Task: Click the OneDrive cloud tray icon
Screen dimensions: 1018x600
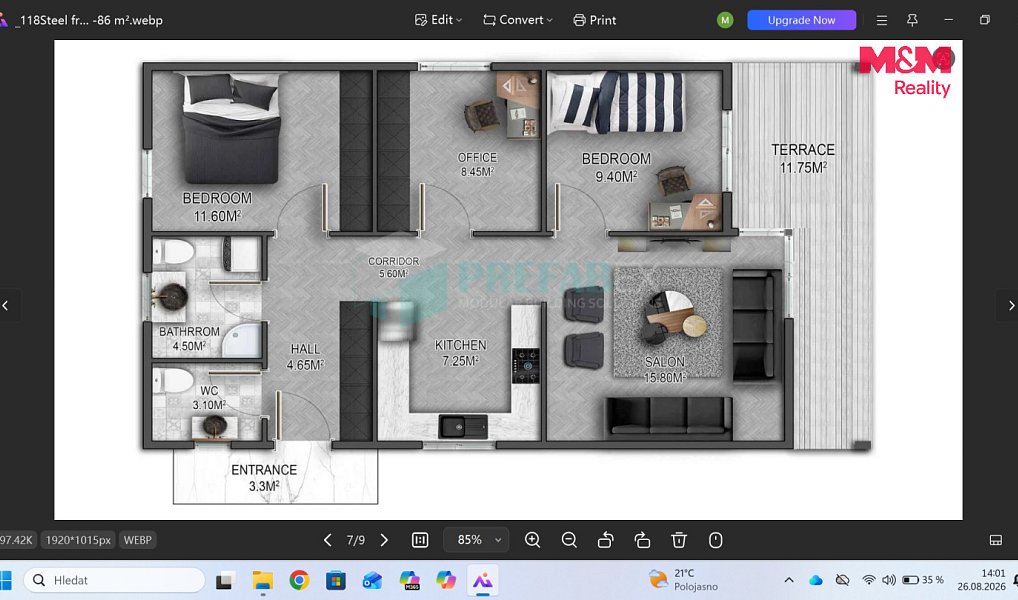Action: click(815, 580)
